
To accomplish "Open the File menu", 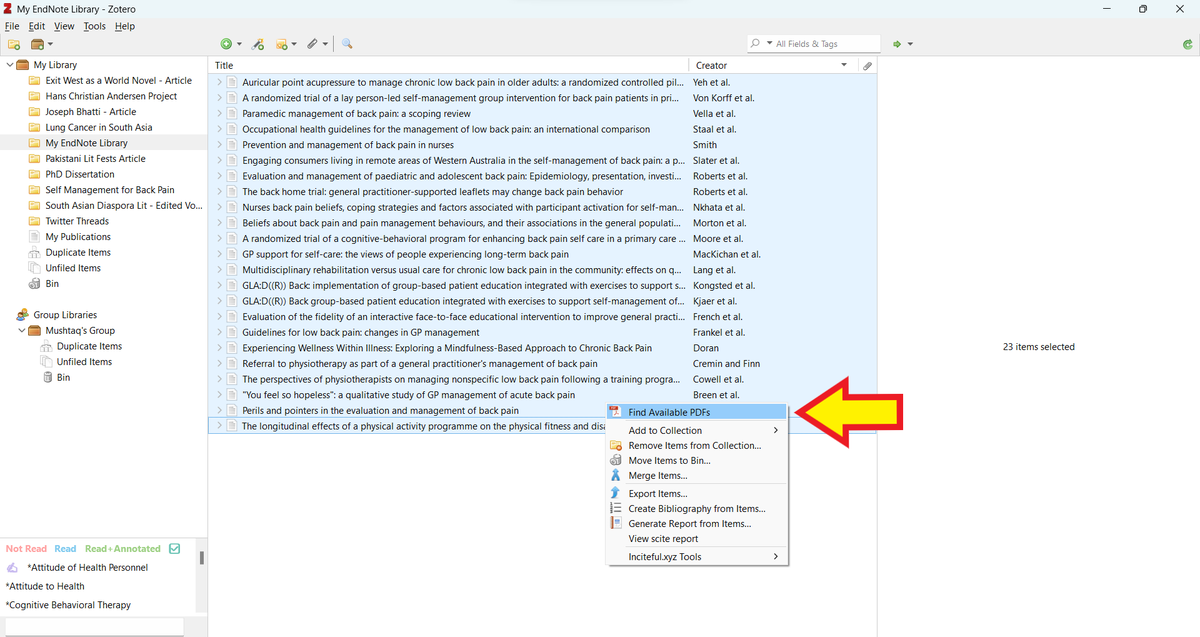I will 12,26.
